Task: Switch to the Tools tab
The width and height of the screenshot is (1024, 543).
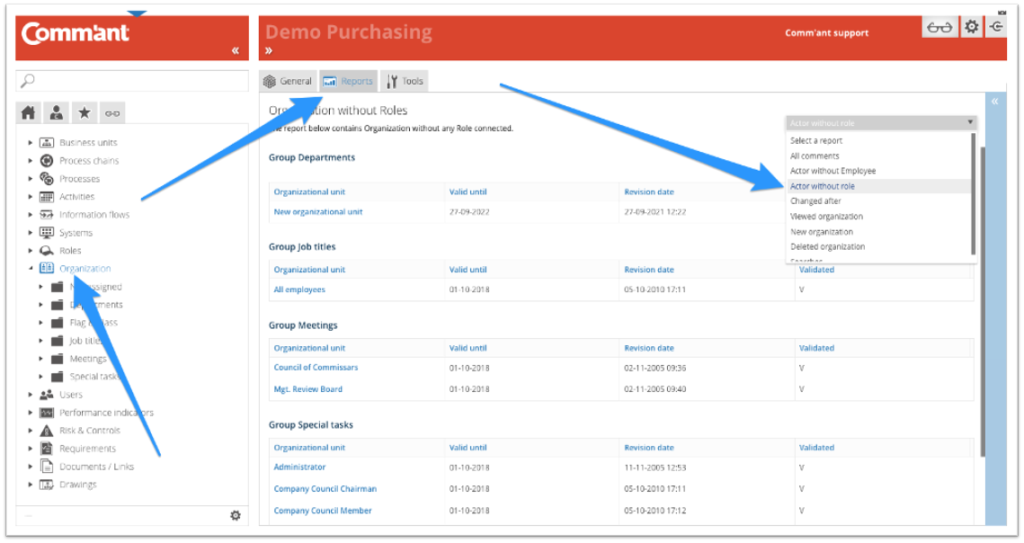Action: tap(405, 81)
